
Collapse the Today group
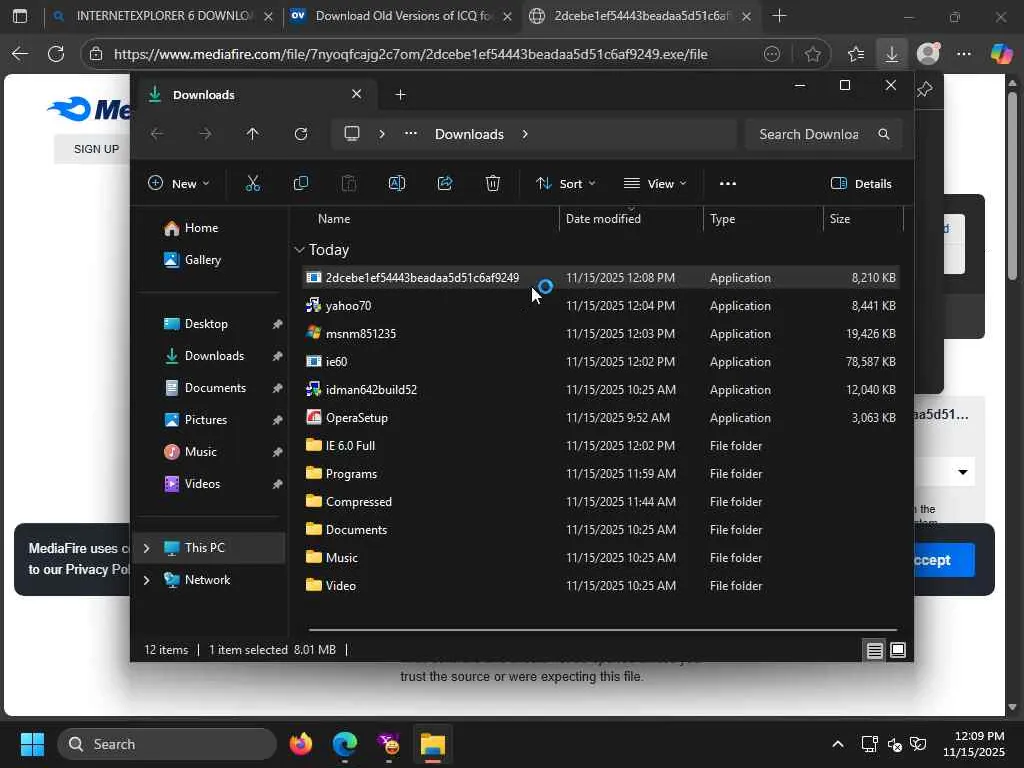point(299,249)
